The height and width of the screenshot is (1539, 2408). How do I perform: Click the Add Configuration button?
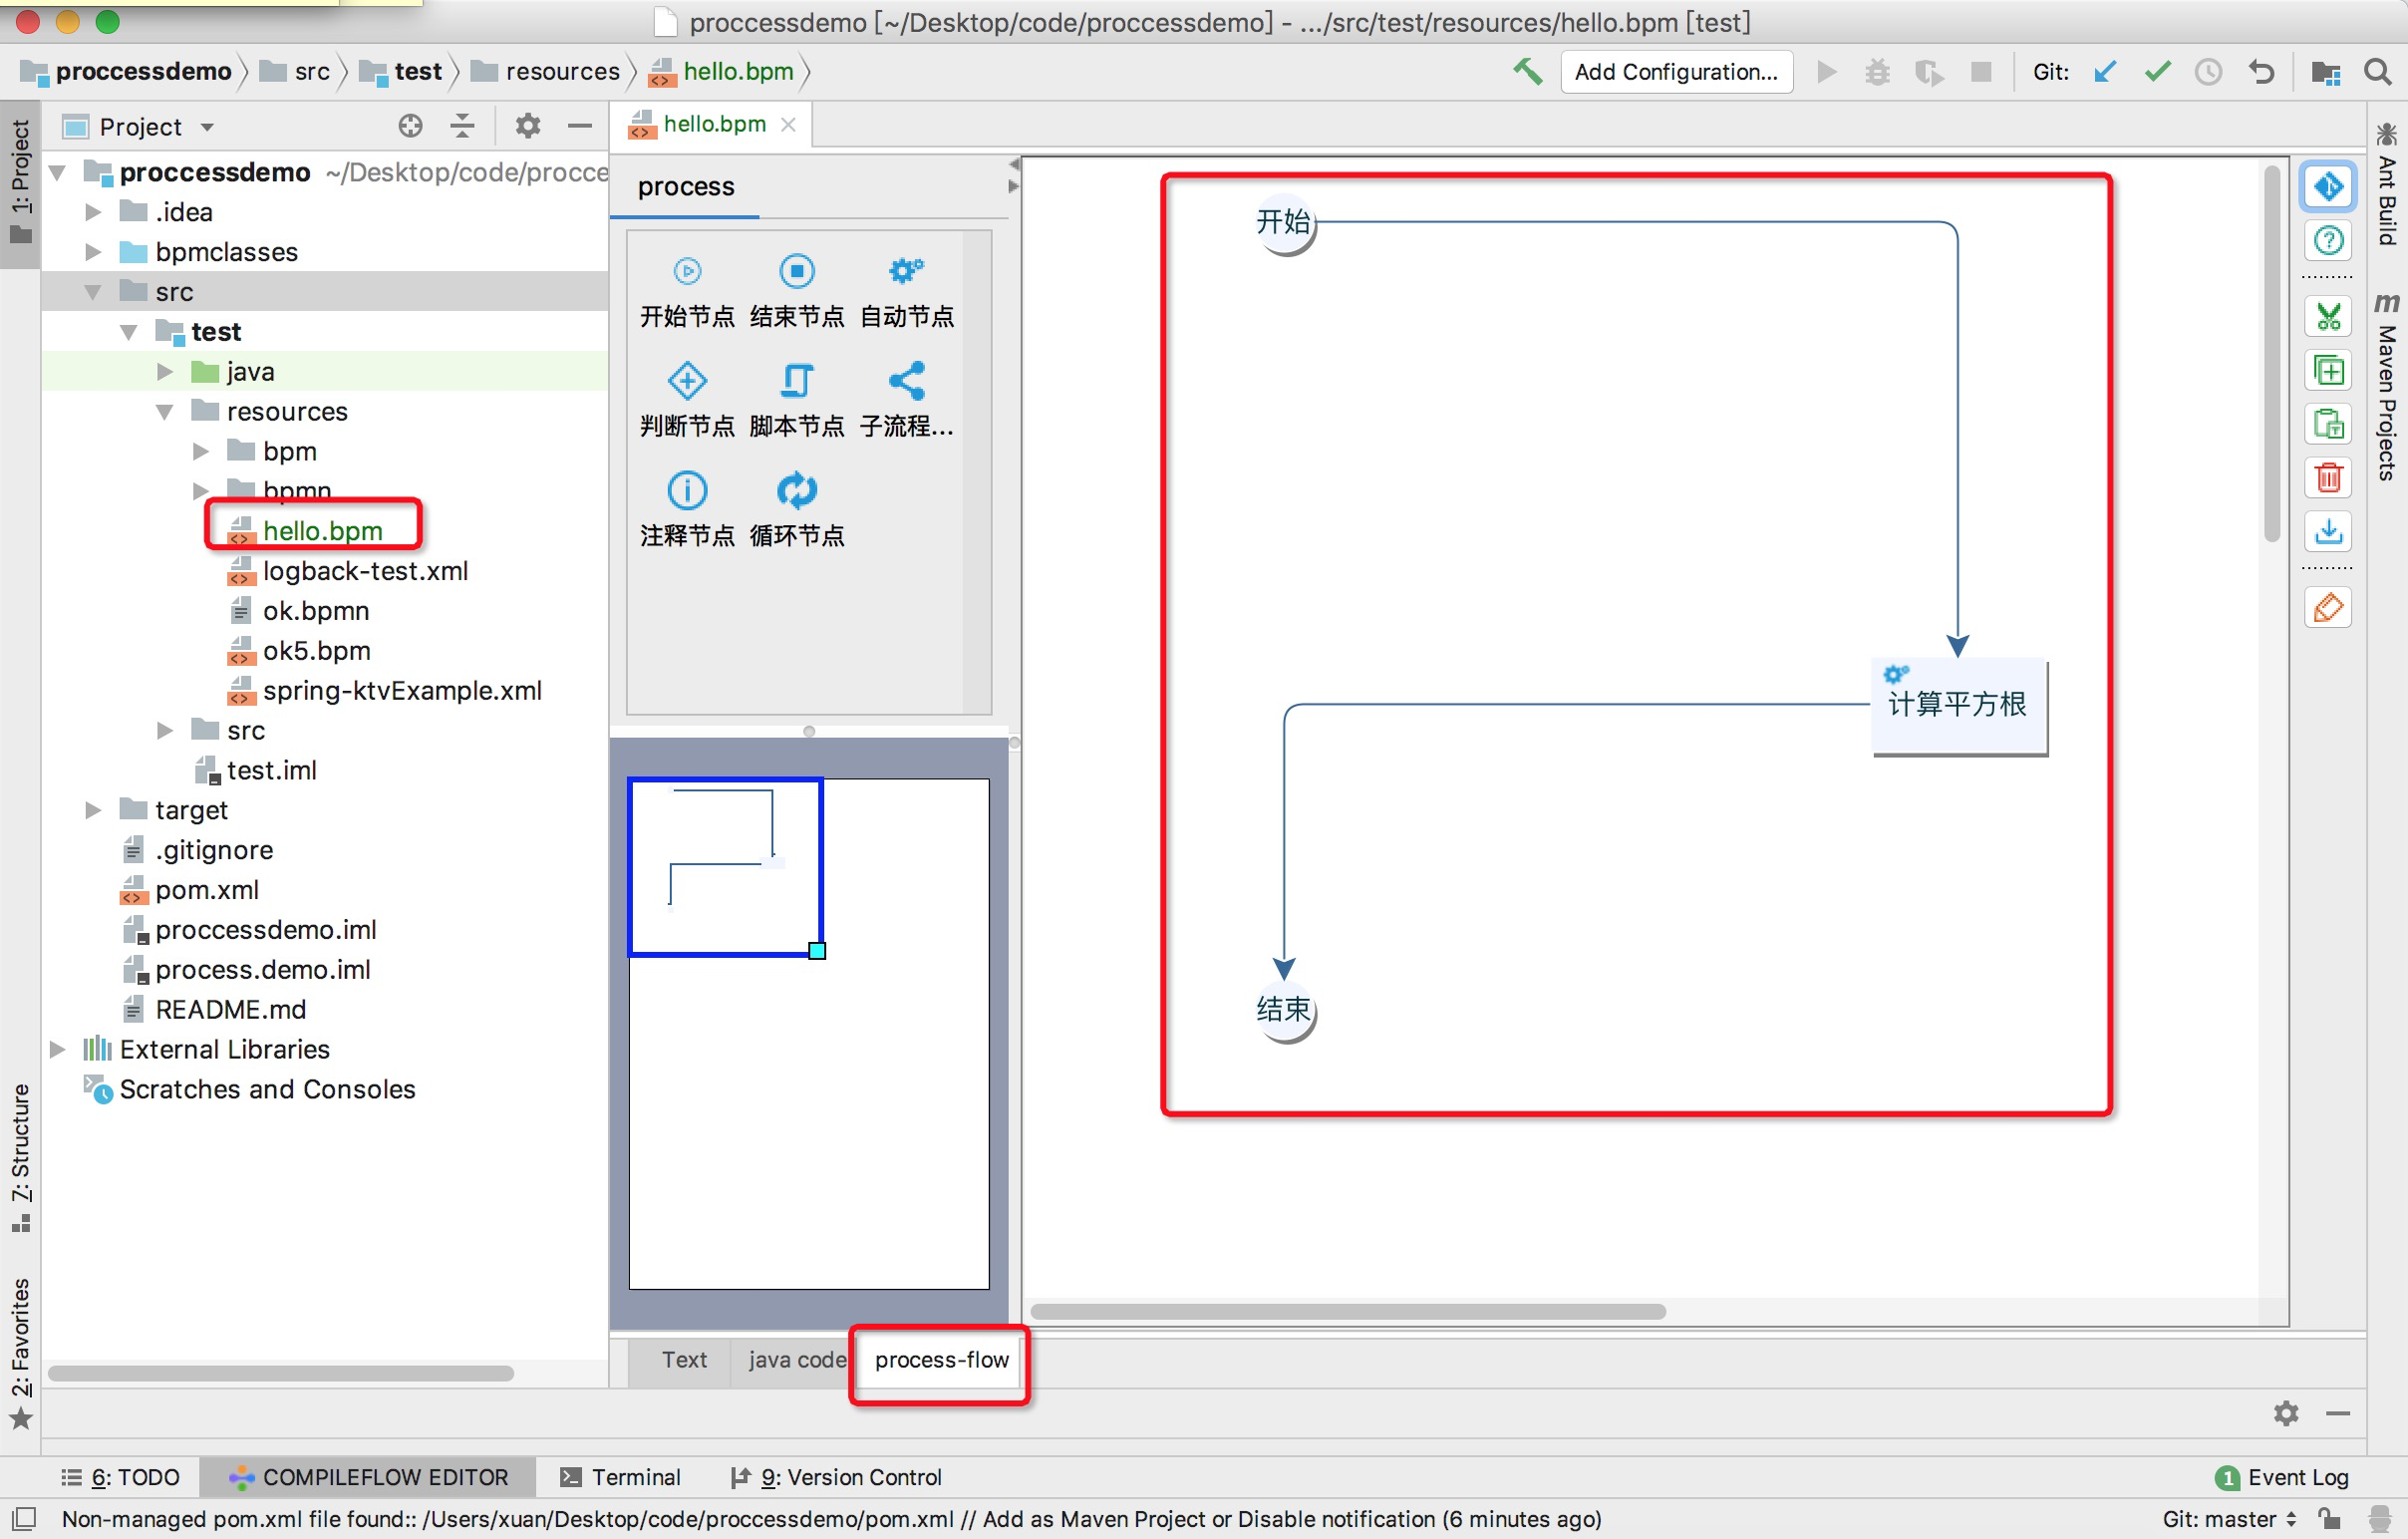pos(1676,72)
